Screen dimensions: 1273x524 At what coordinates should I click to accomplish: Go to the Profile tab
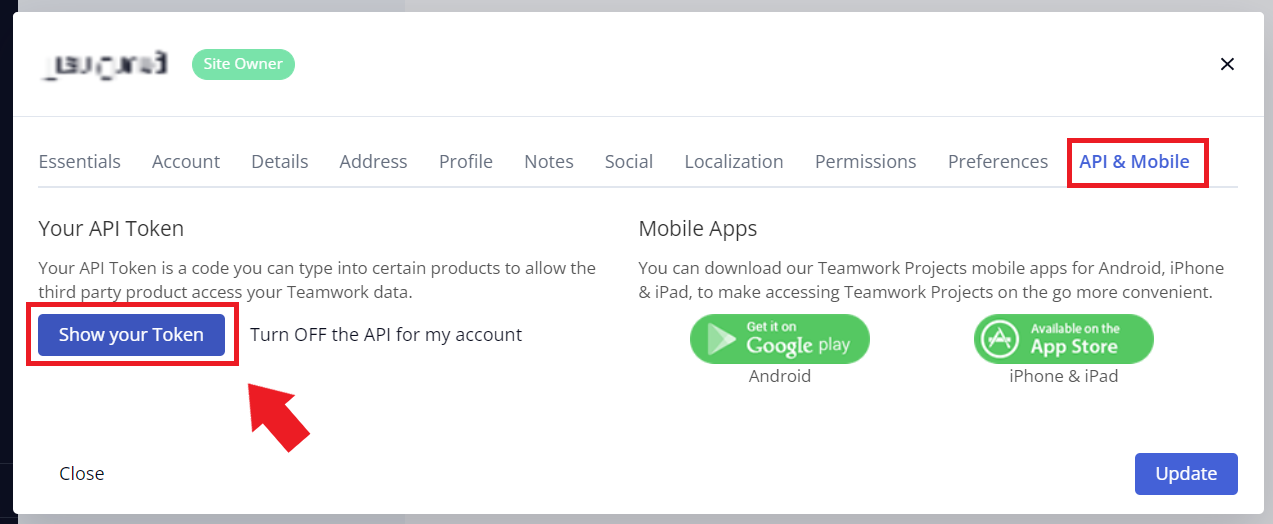point(466,162)
